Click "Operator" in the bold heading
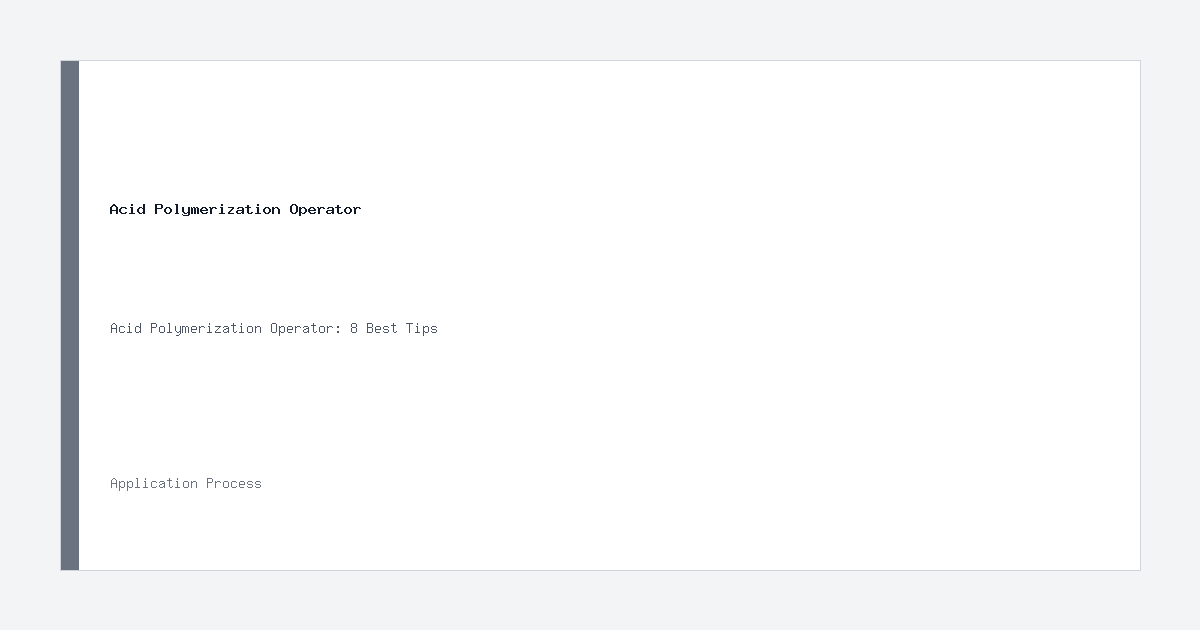 tap(325, 209)
